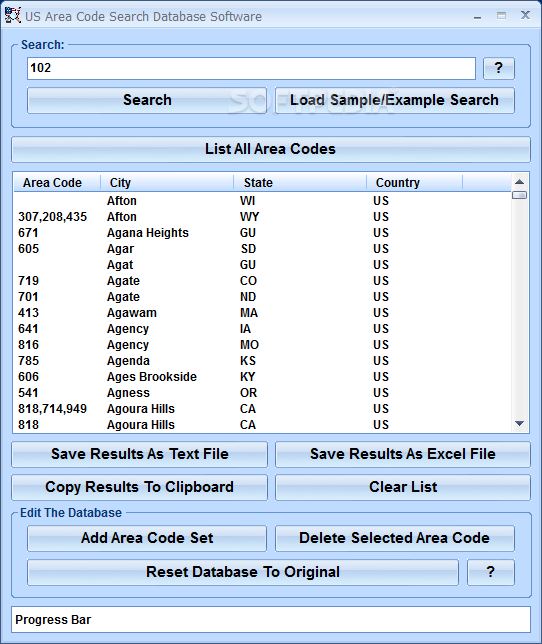Sort by Area Code column header
This screenshot has height=644, width=542.
pyautogui.click(x=57, y=182)
